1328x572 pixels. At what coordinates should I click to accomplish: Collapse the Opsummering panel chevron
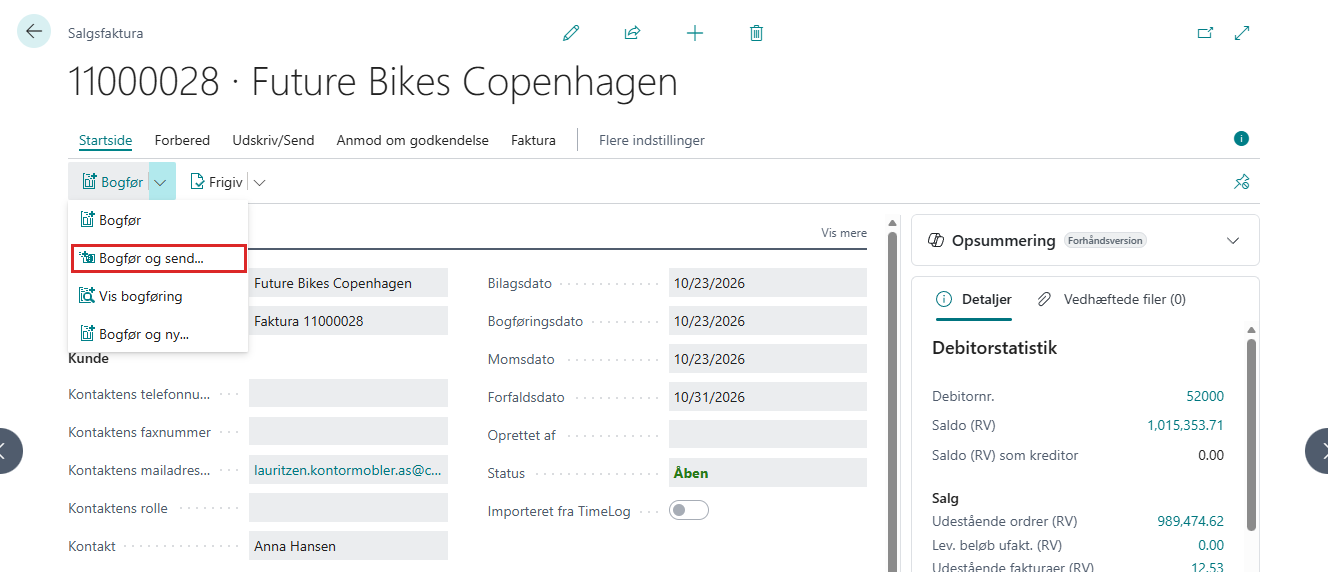coord(1233,241)
